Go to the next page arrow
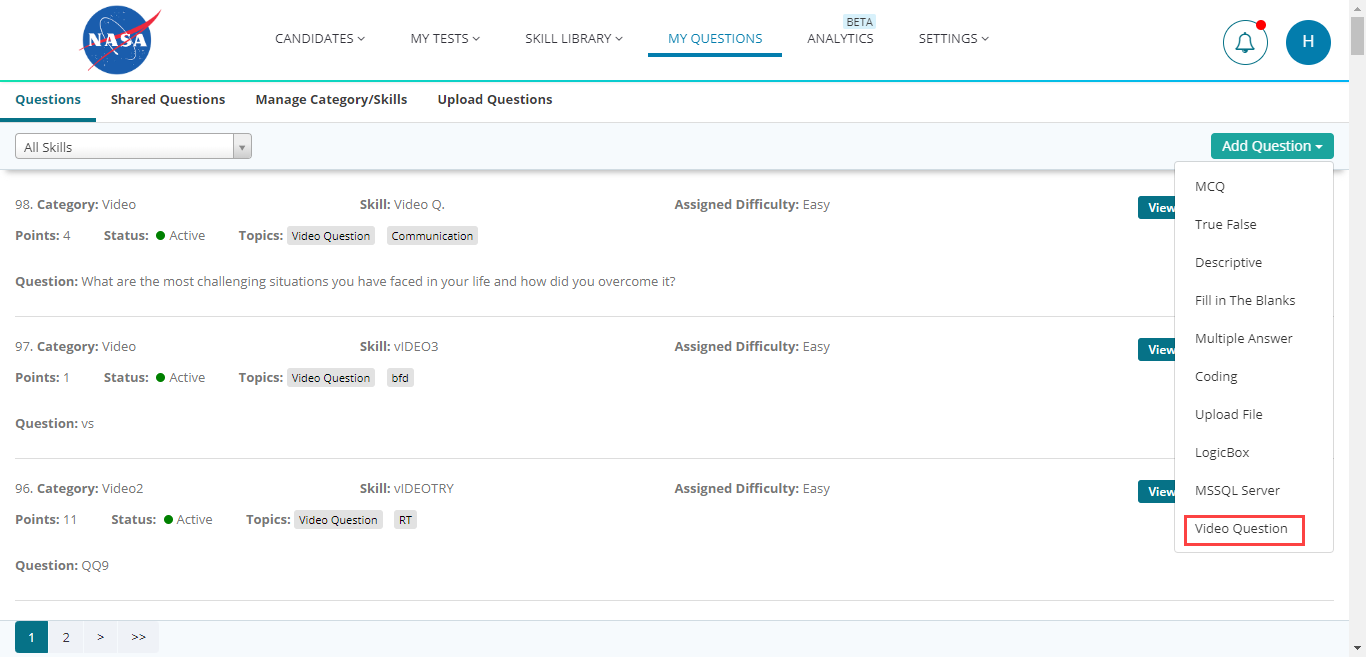 coord(101,637)
